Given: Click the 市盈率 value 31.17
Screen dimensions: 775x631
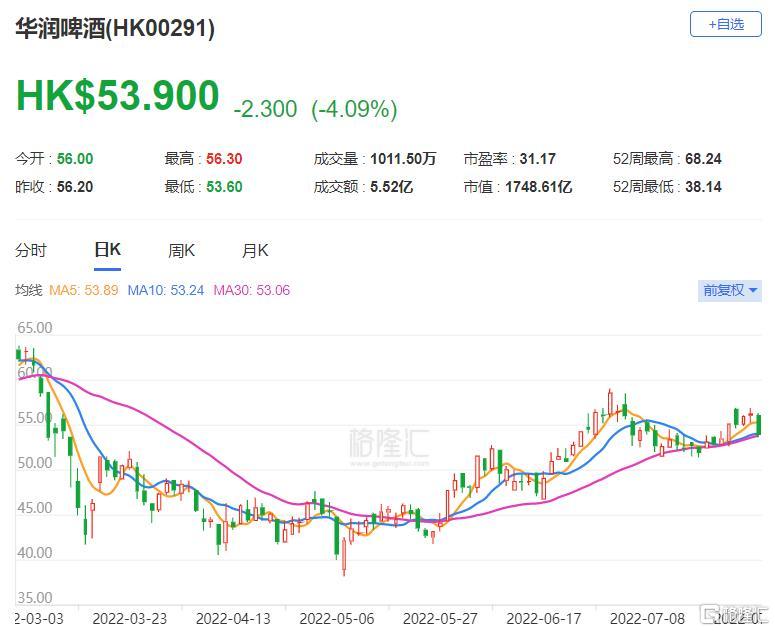Looking at the screenshot, I should (537, 159).
